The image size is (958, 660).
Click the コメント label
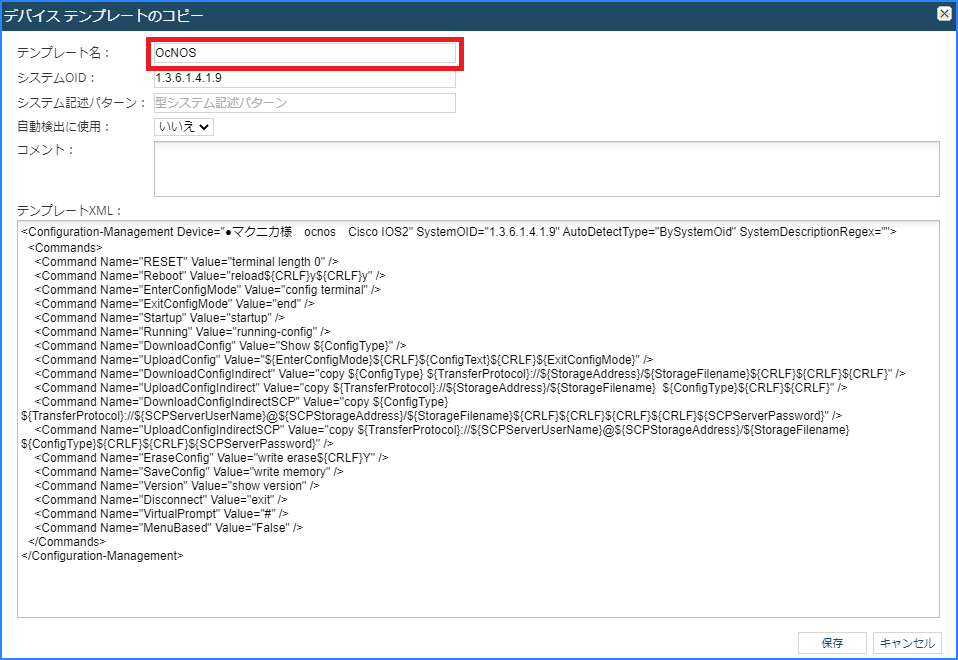pyautogui.click(x=45, y=150)
